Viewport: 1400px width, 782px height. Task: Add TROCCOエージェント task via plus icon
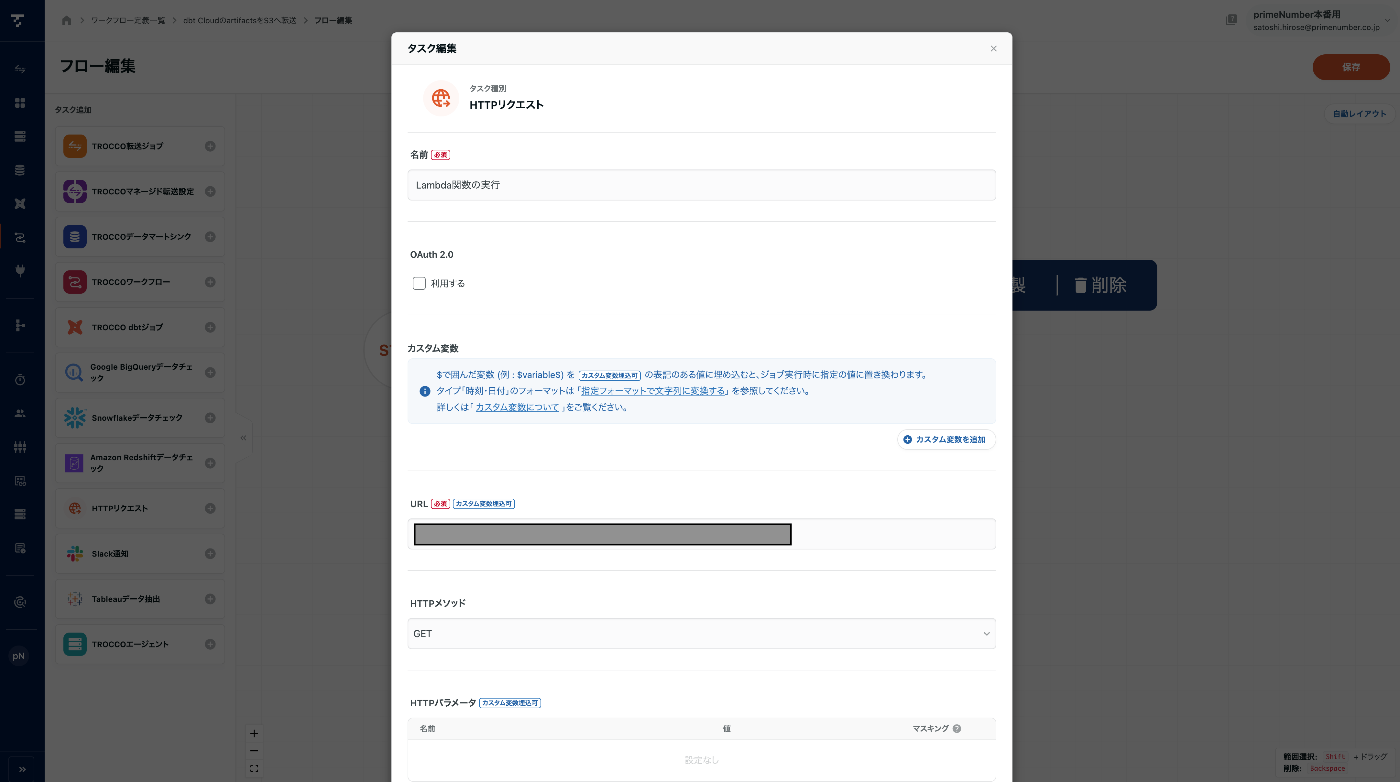click(210, 644)
